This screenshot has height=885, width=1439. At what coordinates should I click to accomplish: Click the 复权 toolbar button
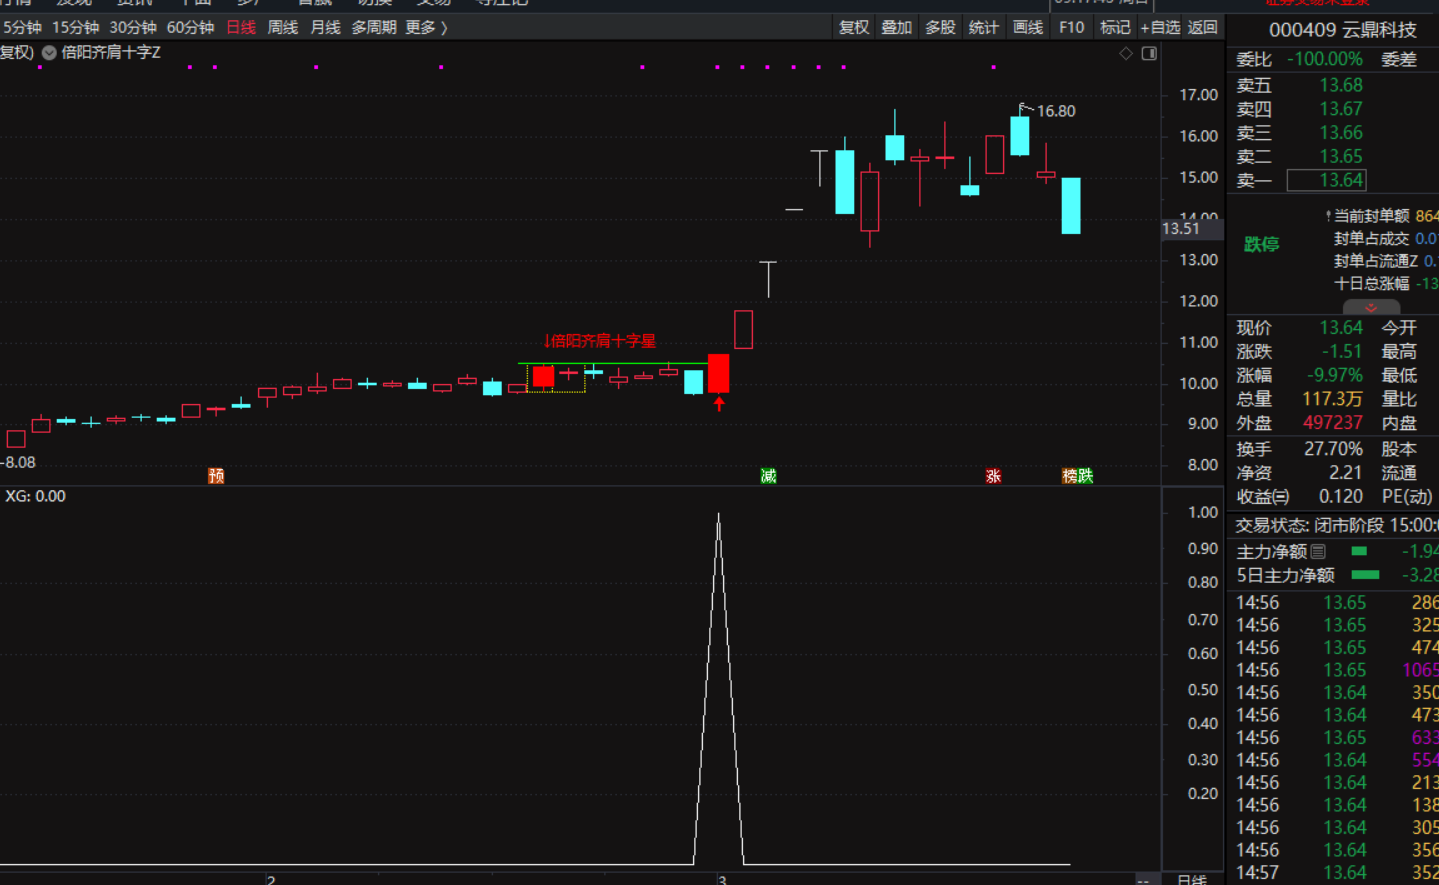coord(853,27)
